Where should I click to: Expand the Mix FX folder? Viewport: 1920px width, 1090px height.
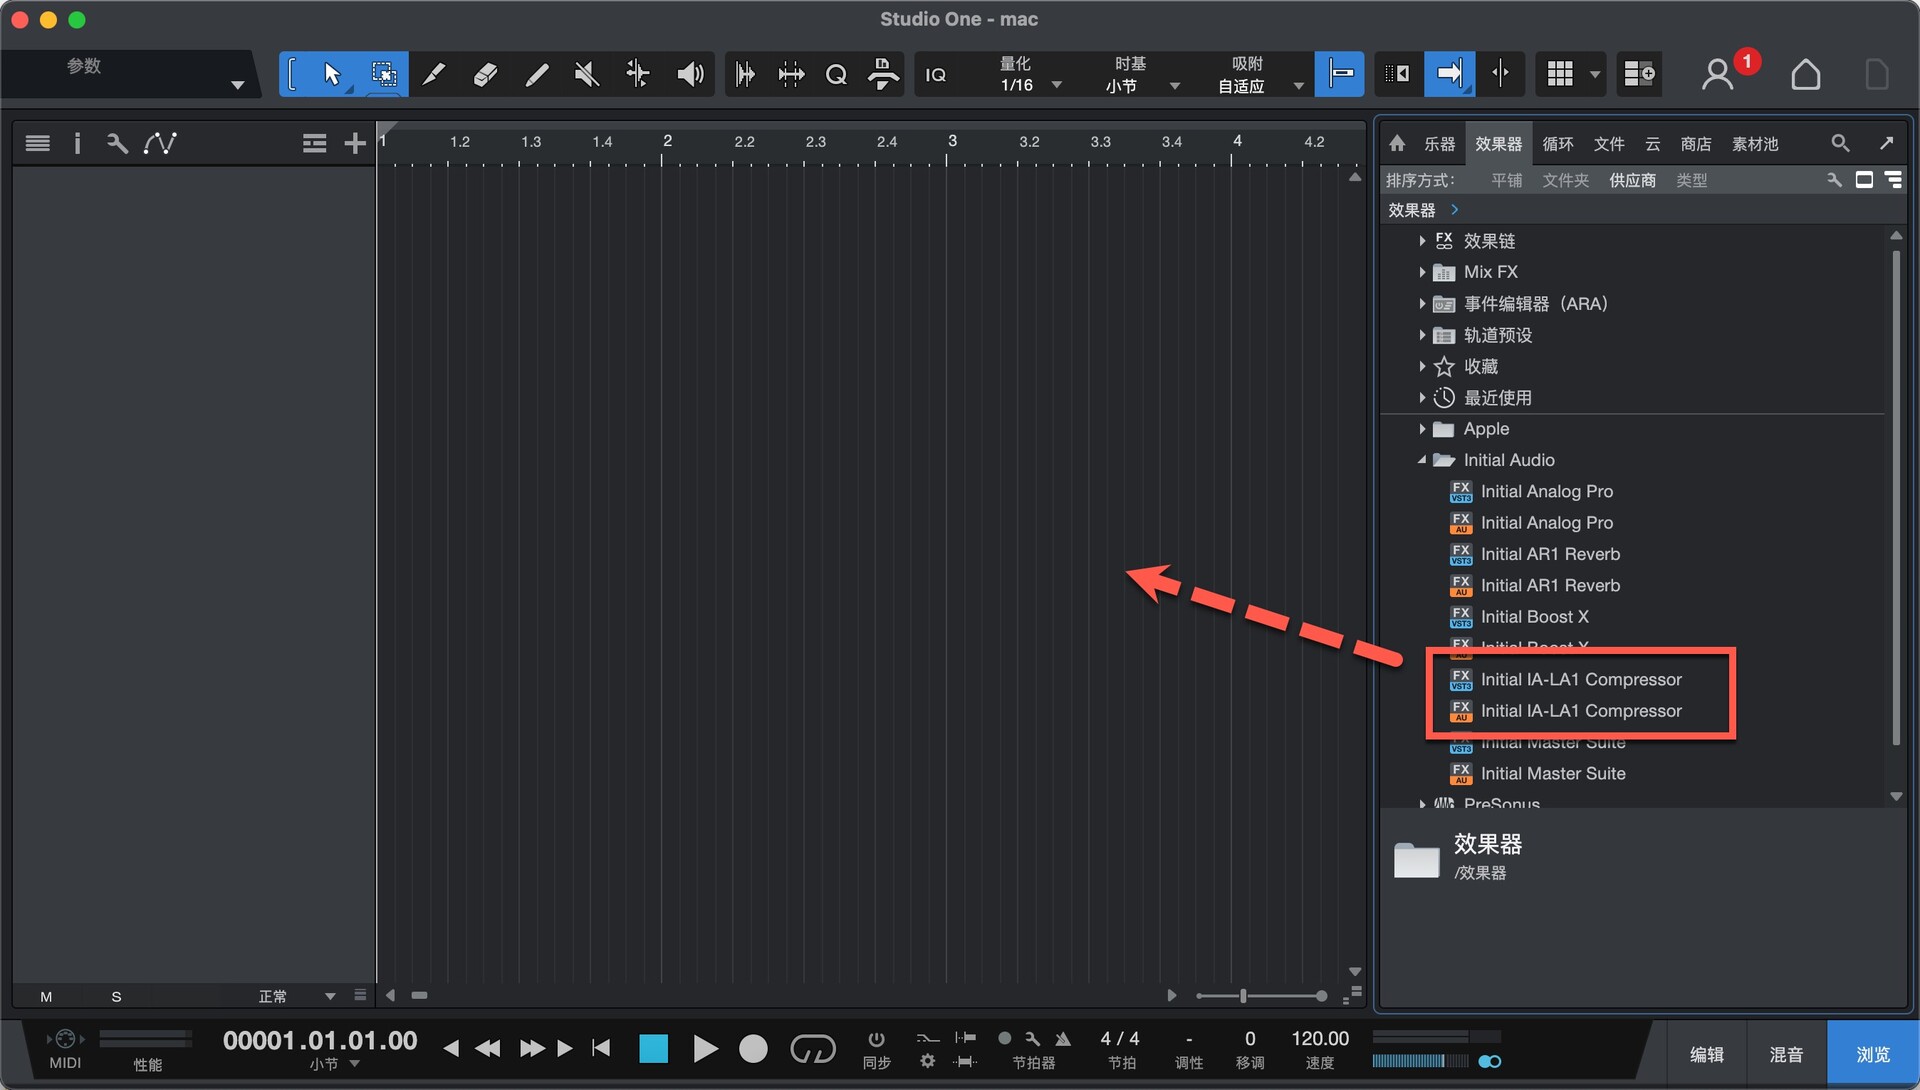(x=1422, y=272)
